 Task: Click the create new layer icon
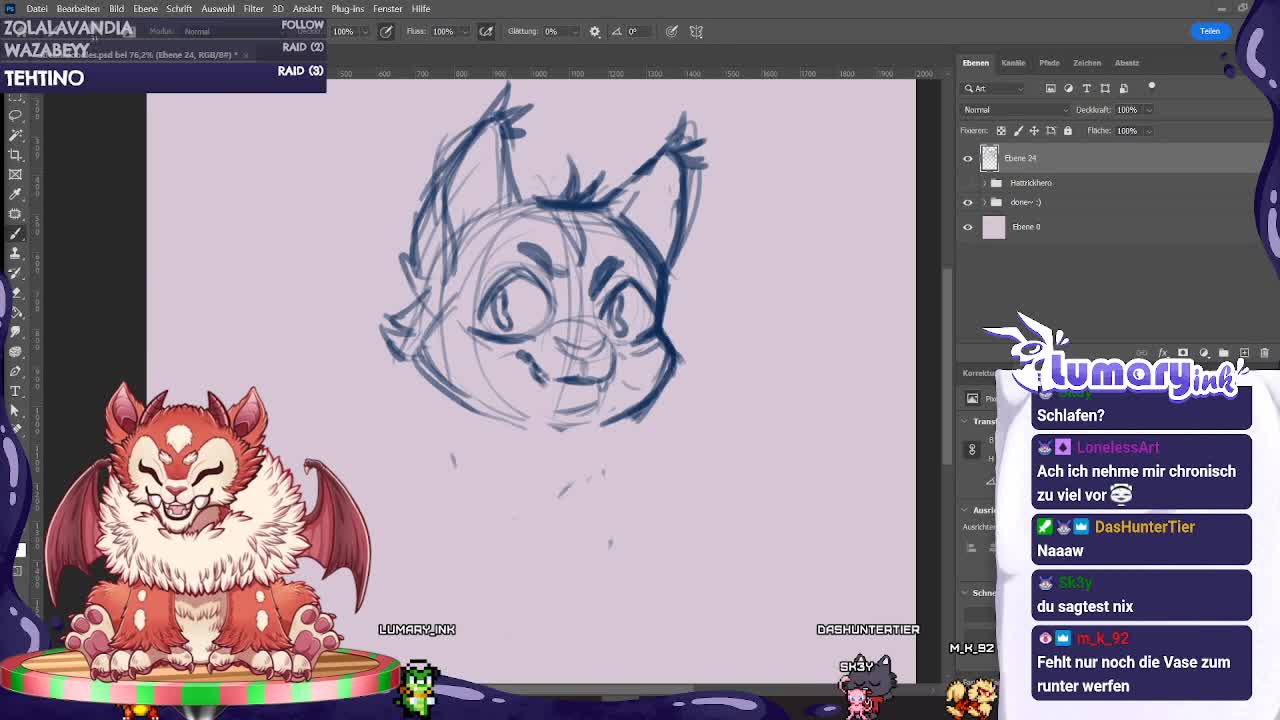(1244, 353)
